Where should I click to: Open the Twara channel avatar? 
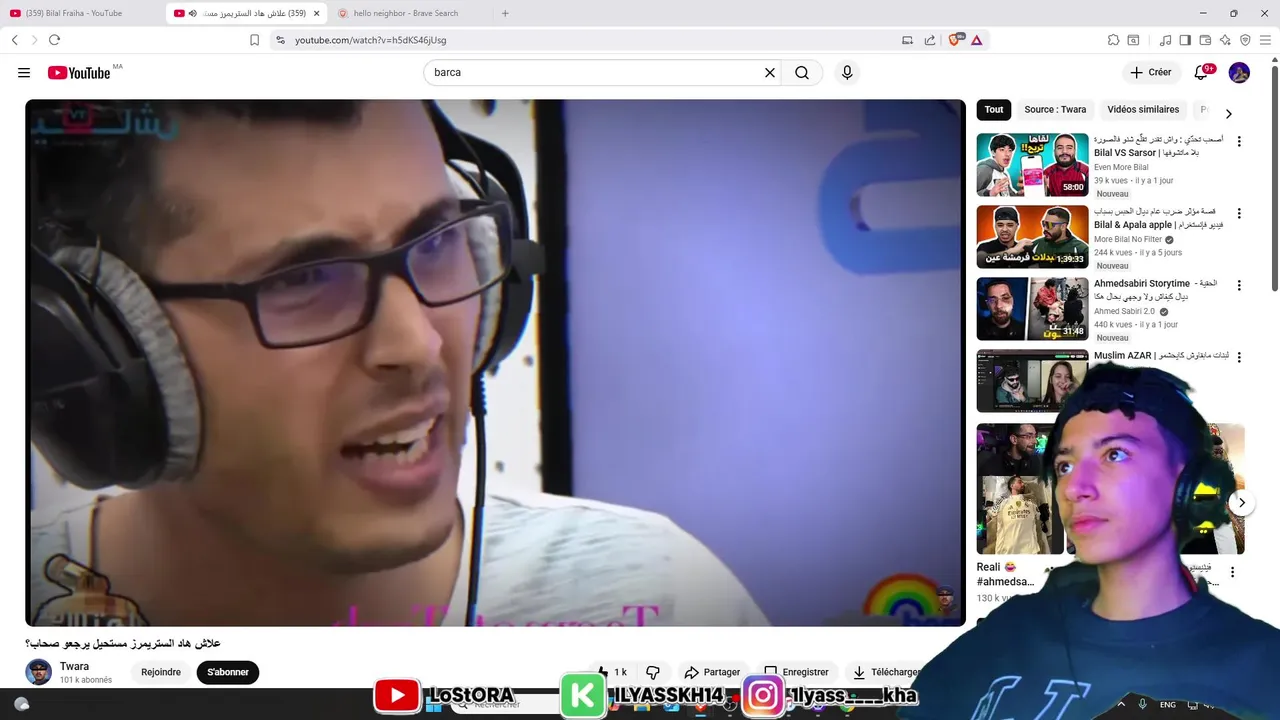[x=38, y=672]
